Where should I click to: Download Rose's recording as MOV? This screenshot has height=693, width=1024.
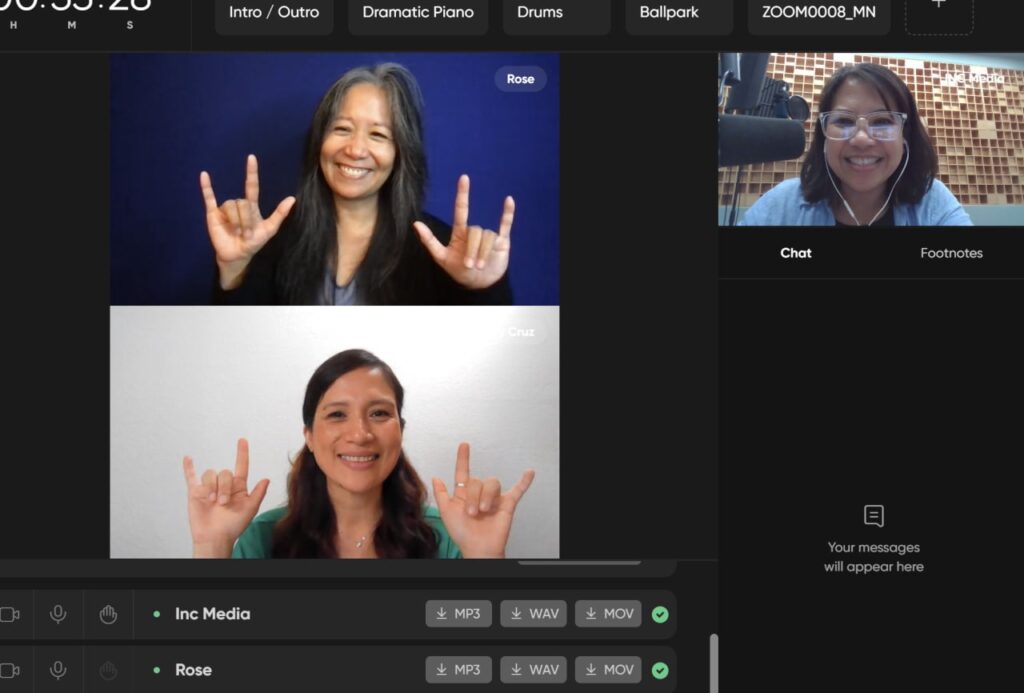tap(608, 669)
